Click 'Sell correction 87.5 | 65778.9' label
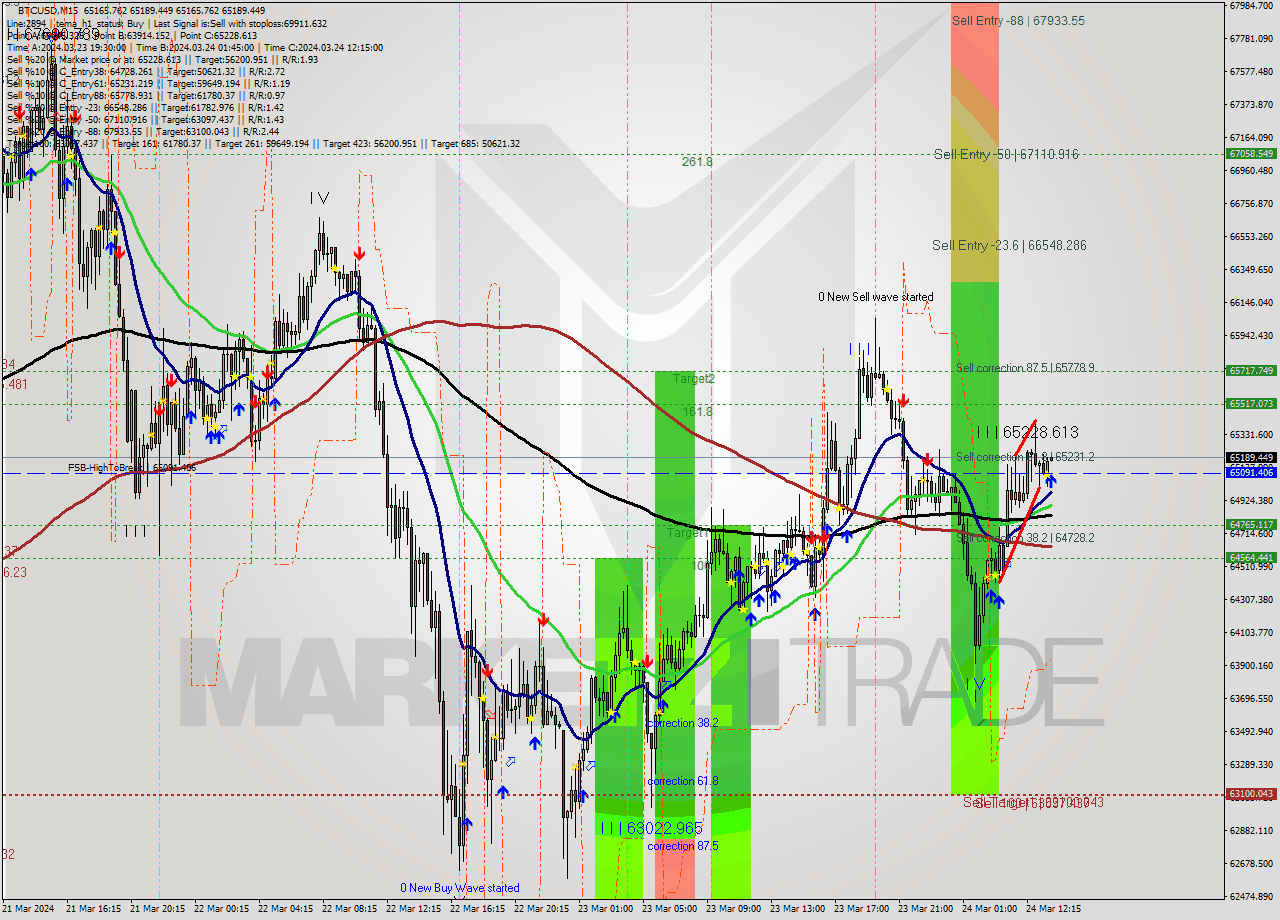Viewport: 1280px width, 920px height. tap(1025, 368)
